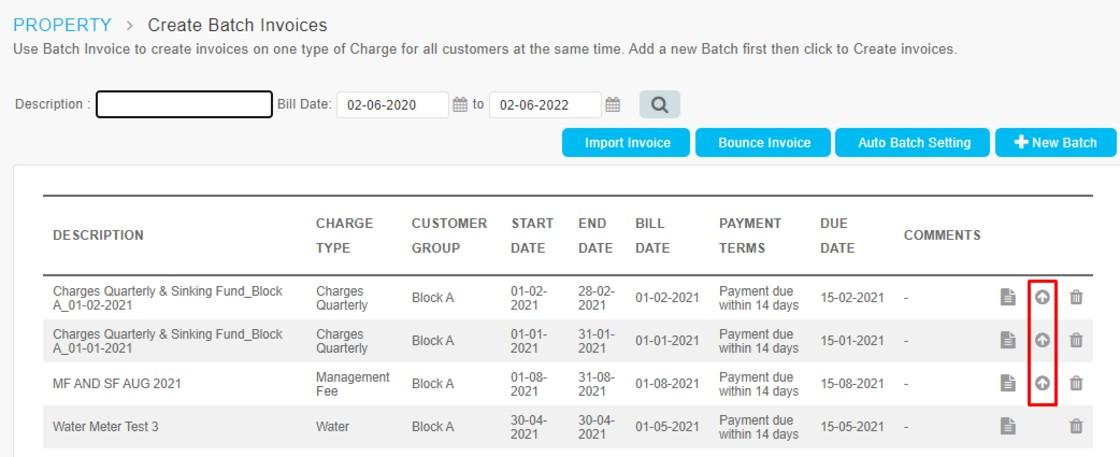Image resolution: width=1120 pixels, height=457 pixels.
Task: Click upload arrow for Block A_01-01-2021 batch
Action: point(1042,341)
